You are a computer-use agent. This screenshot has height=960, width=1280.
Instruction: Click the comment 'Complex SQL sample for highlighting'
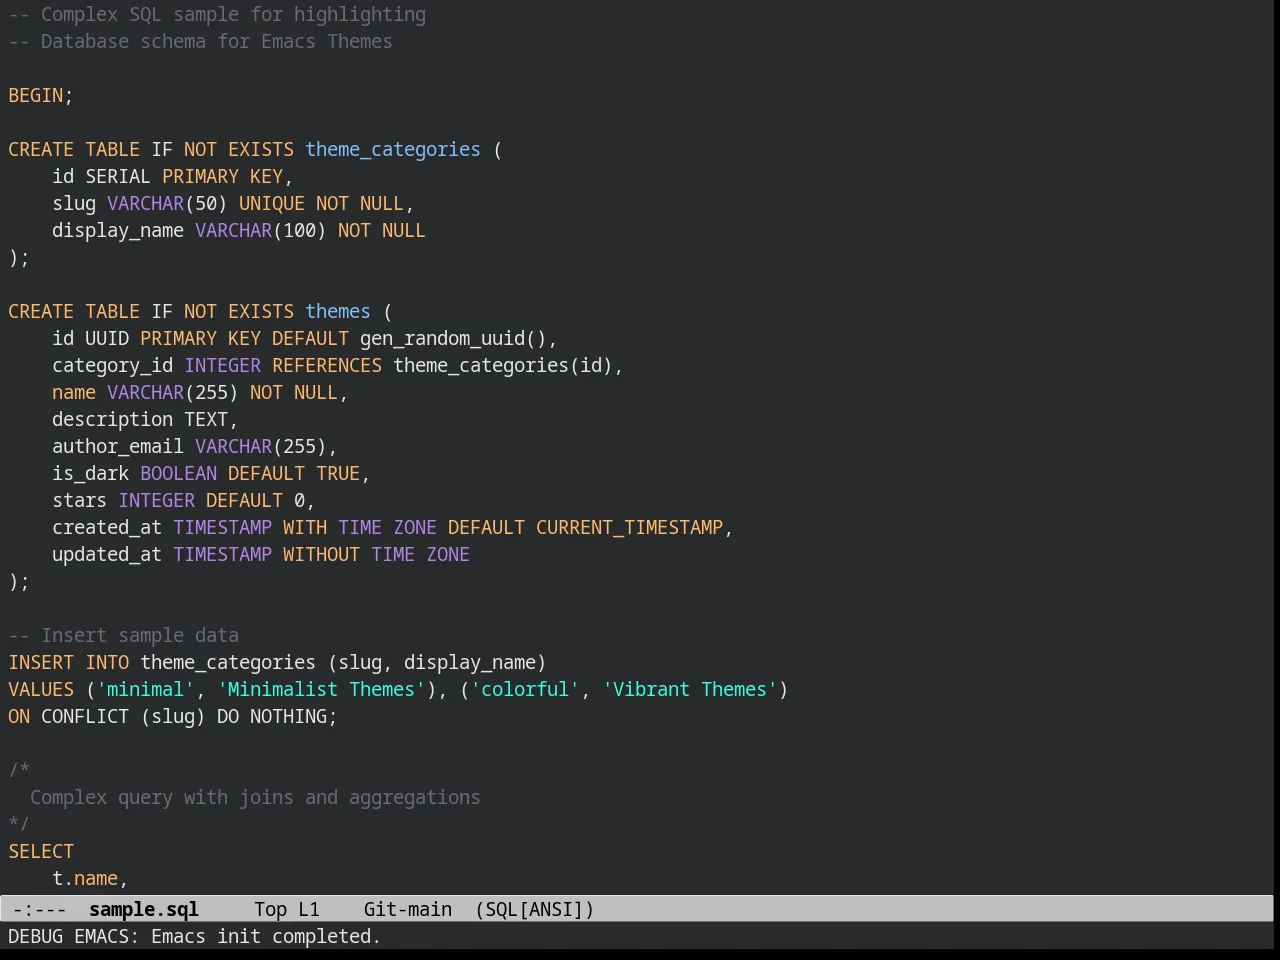click(x=233, y=14)
